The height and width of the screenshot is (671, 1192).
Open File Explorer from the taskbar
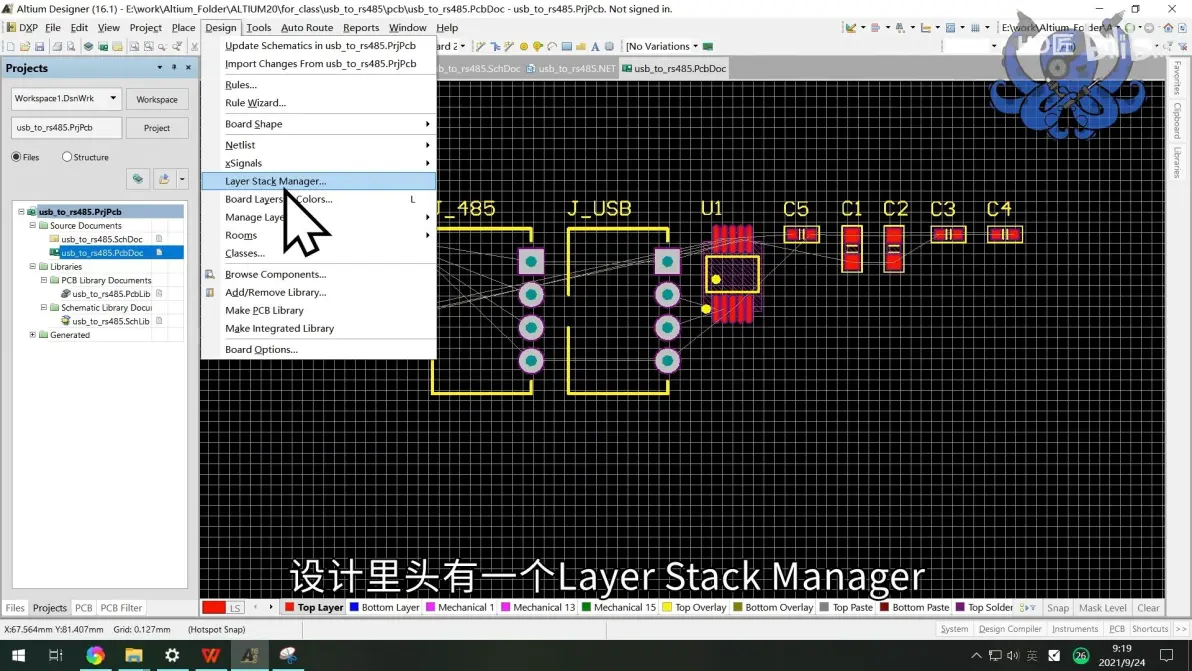(134, 655)
